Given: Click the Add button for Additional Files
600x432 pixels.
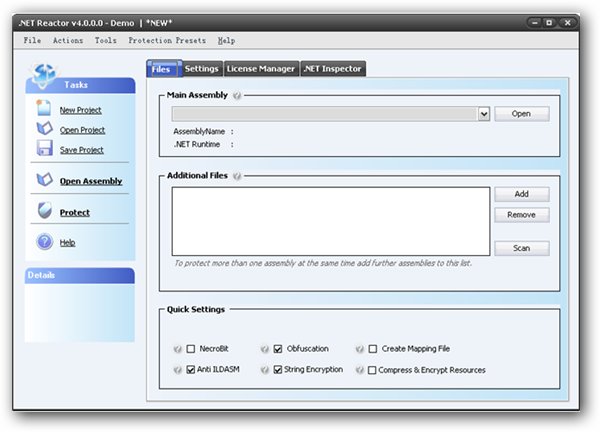Looking at the screenshot, I should click(522, 194).
